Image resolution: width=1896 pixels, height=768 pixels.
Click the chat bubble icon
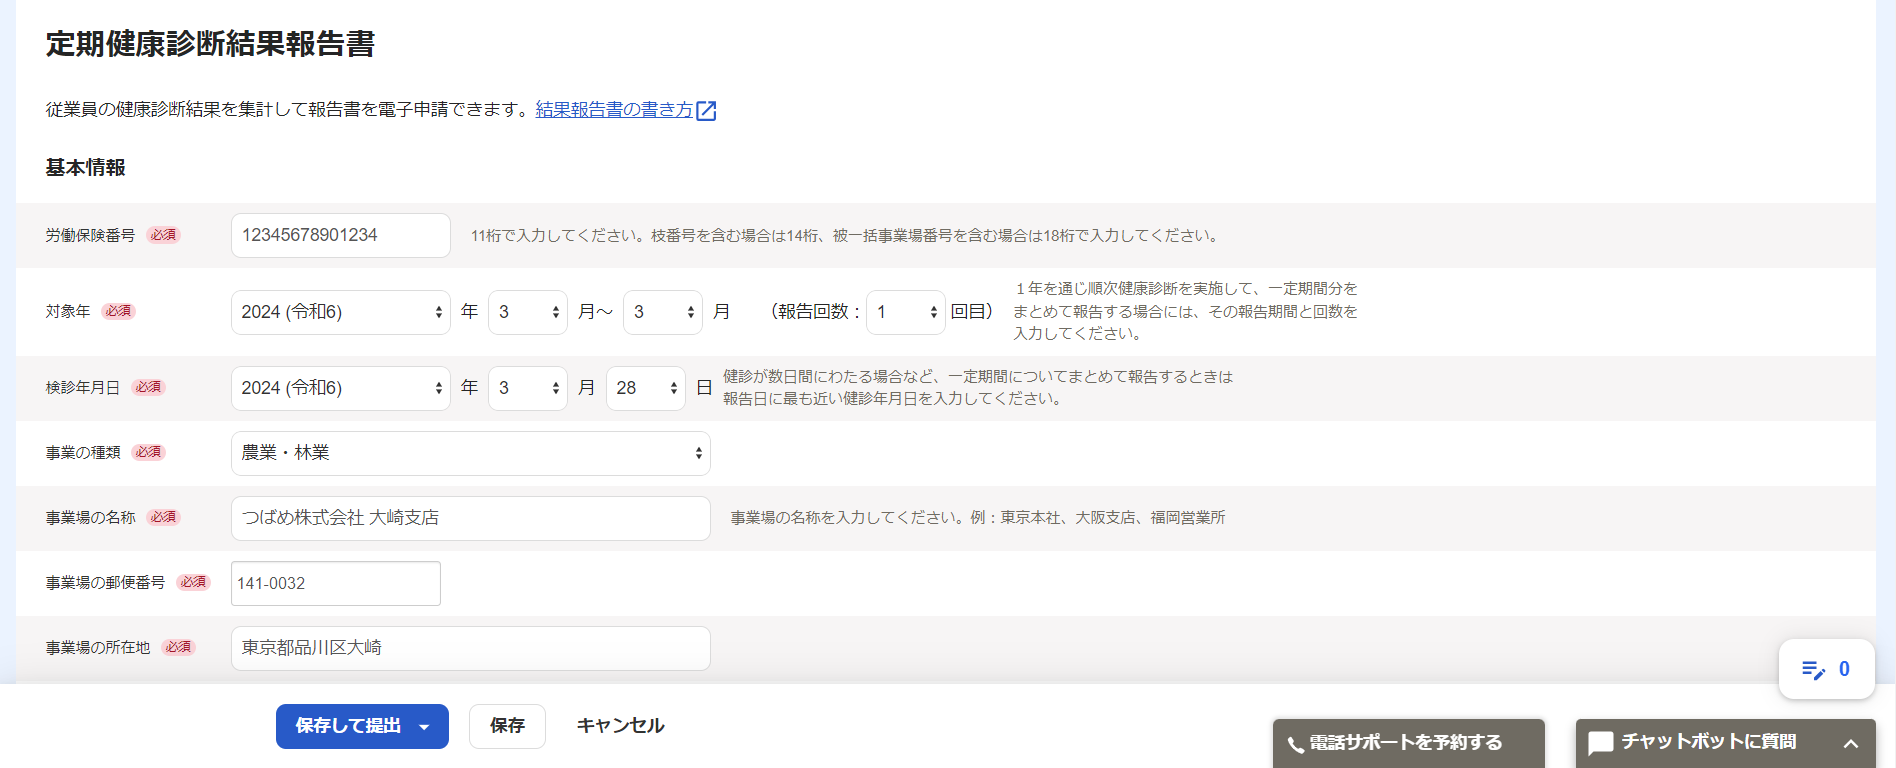click(x=1601, y=743)
